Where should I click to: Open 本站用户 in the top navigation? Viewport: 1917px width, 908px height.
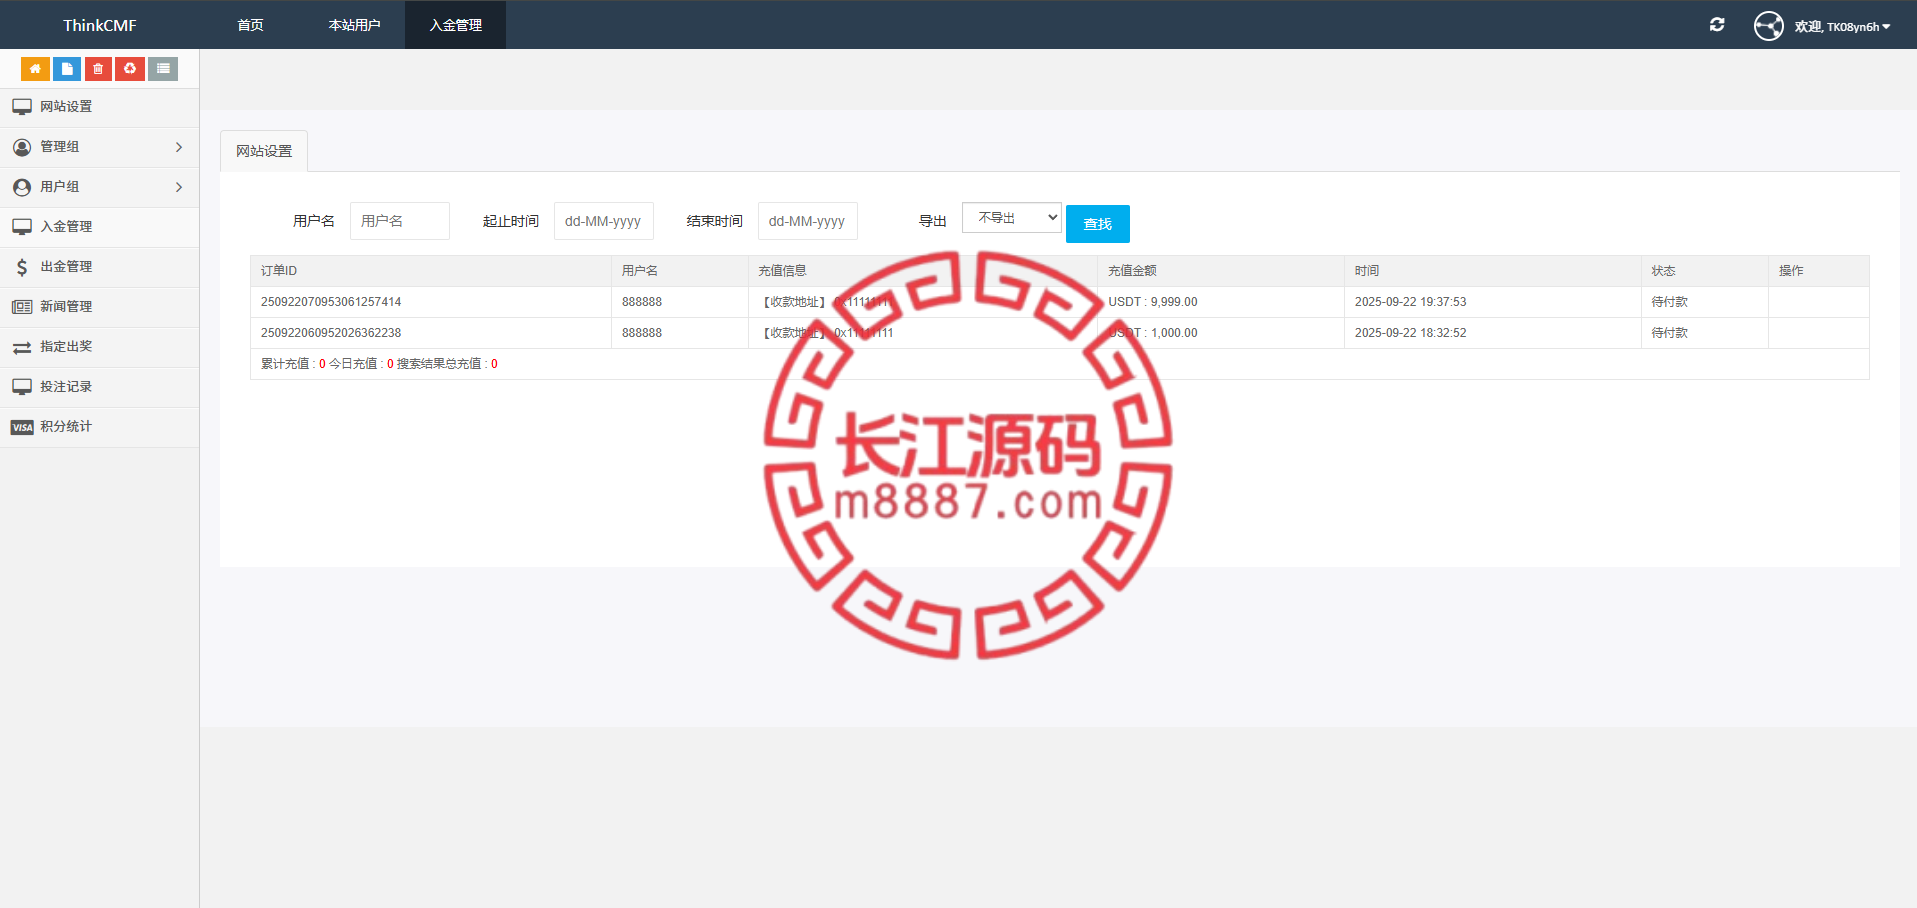(354, 25)
